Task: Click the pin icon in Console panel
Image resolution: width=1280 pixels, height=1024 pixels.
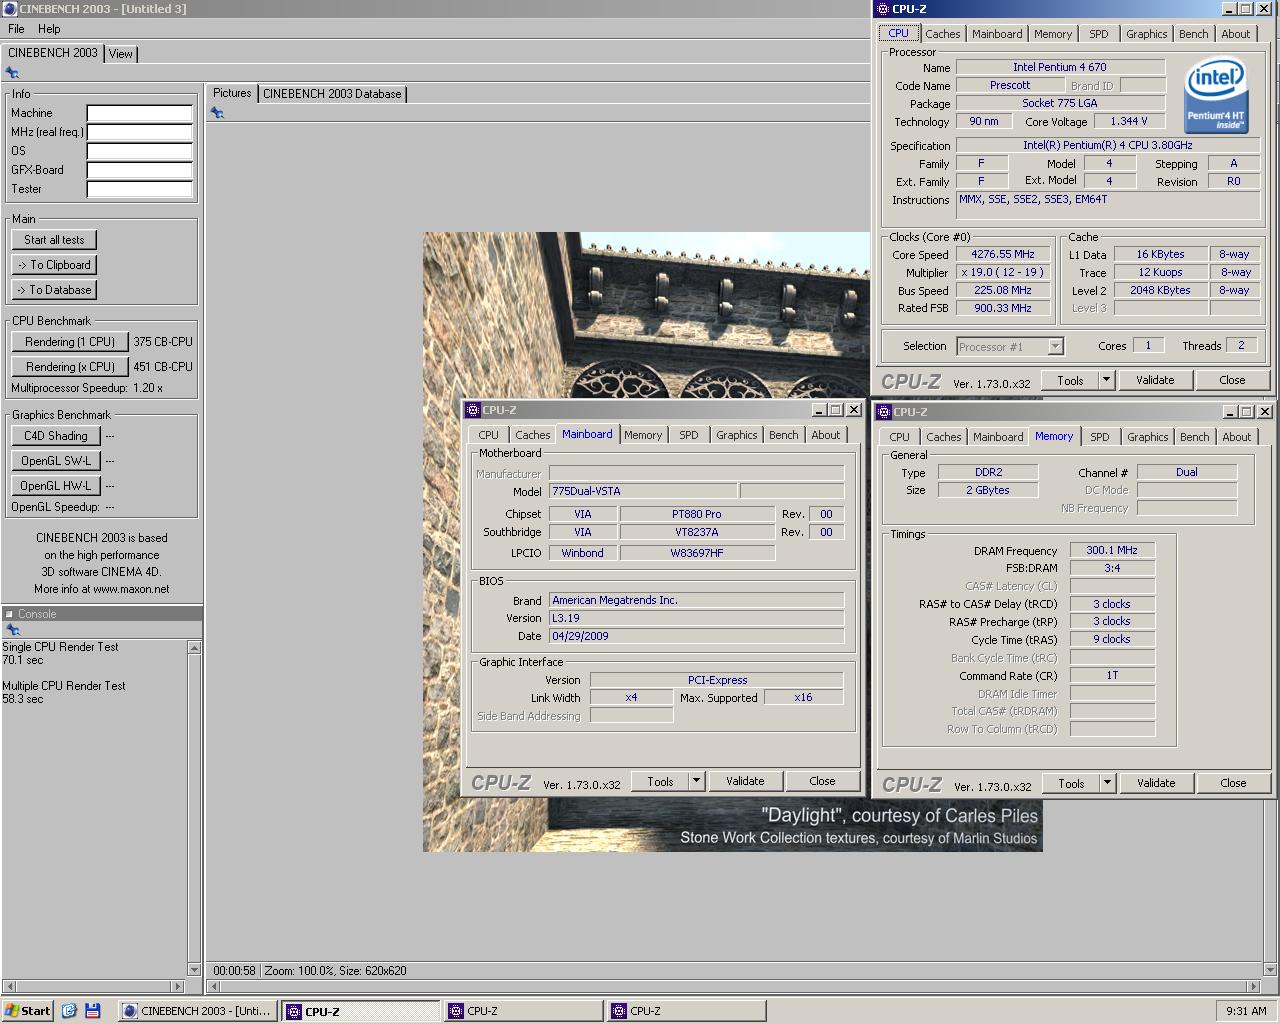Action: pos(13,630)
